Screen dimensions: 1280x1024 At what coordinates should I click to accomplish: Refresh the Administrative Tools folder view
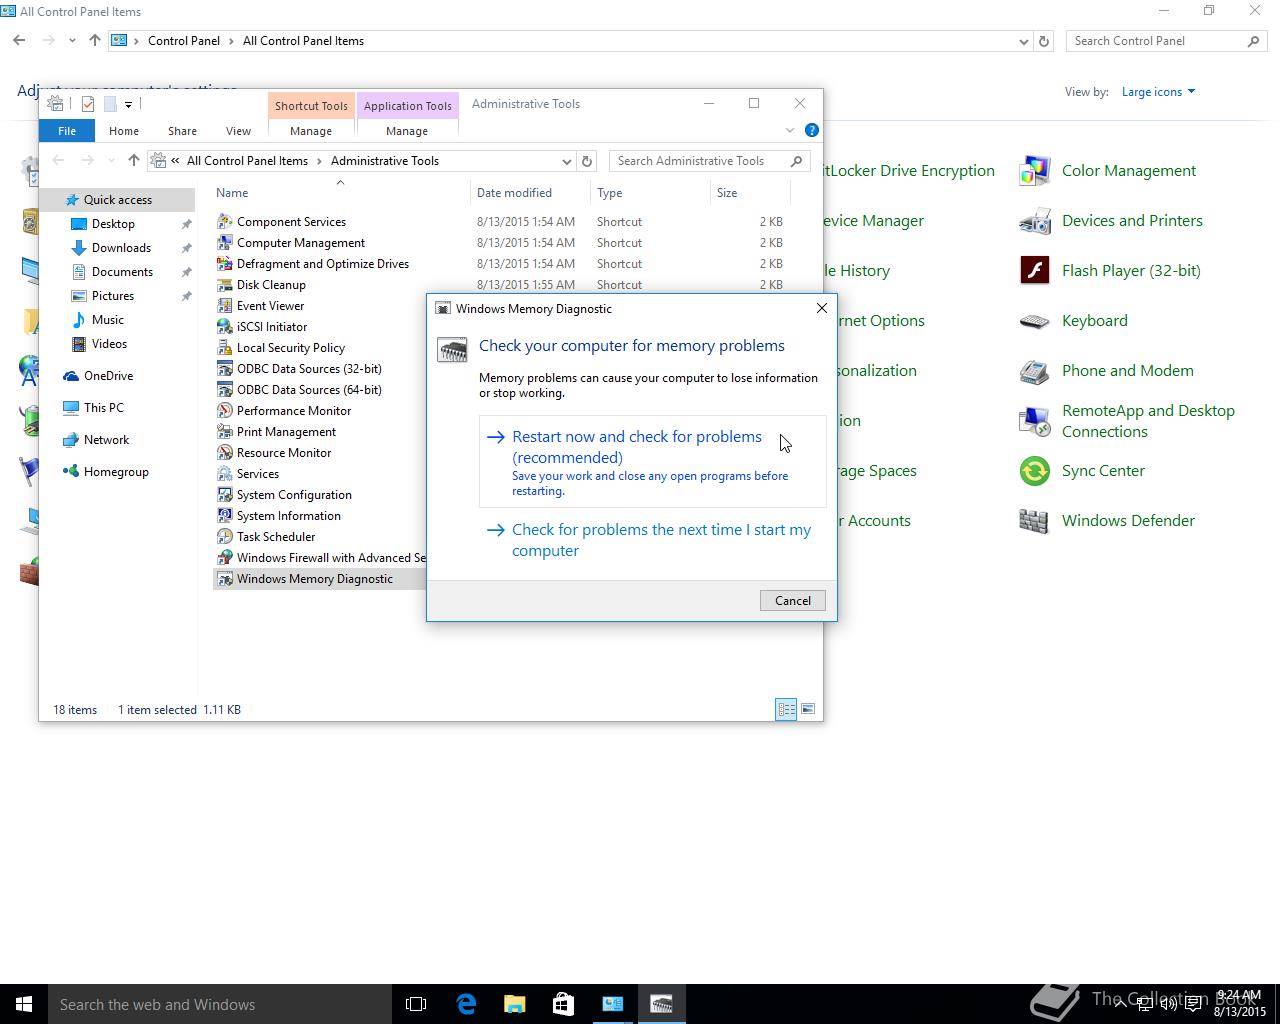588,161
